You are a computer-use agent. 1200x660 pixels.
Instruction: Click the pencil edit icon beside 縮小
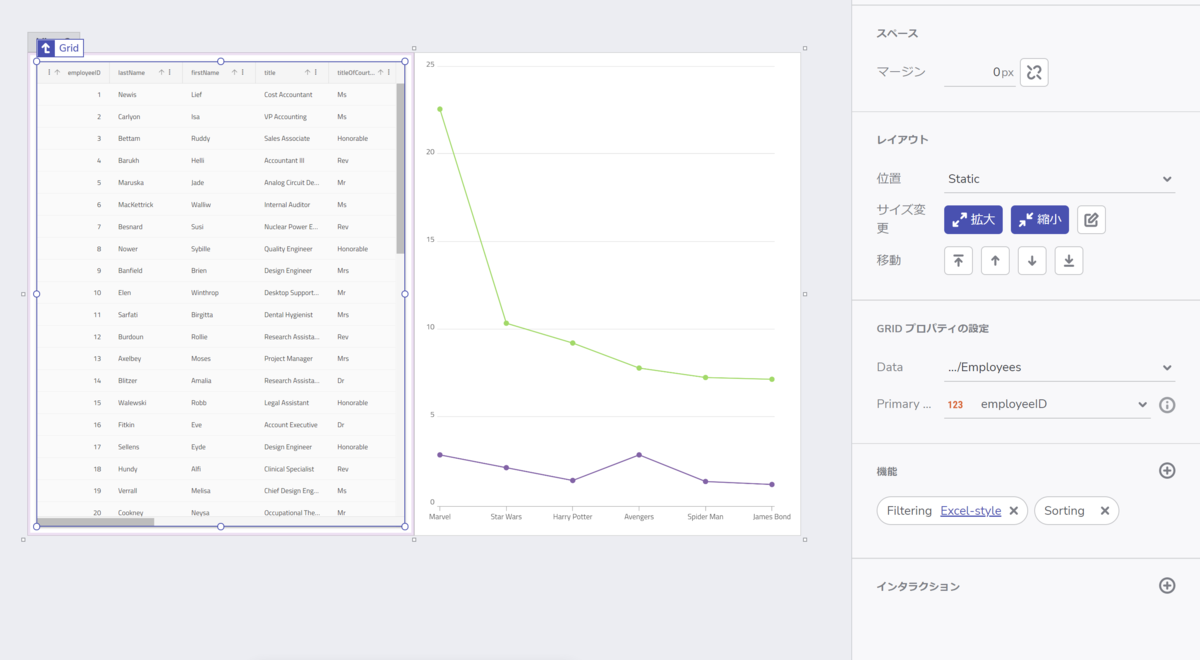tap(1090, 219)
